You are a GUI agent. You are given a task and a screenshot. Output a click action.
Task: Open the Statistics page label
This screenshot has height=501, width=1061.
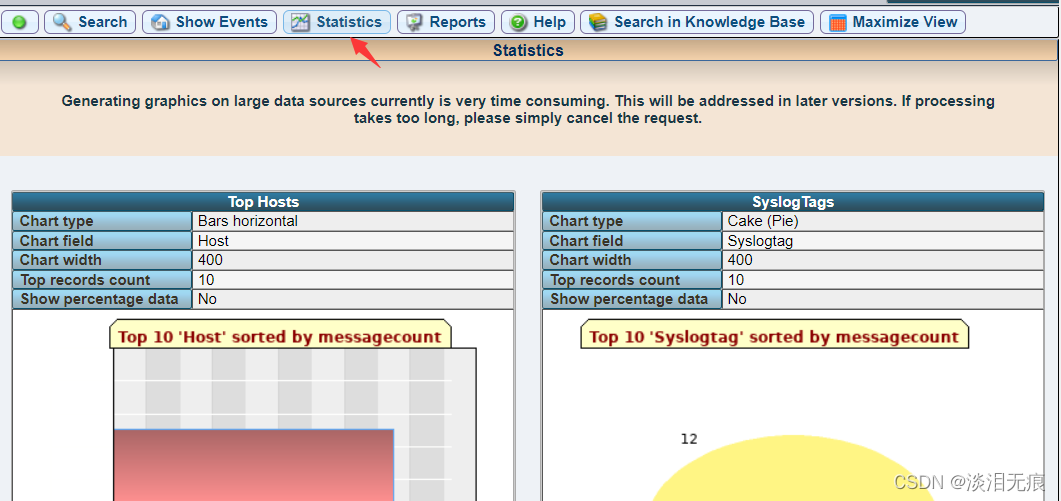click(x=349, y=22)
